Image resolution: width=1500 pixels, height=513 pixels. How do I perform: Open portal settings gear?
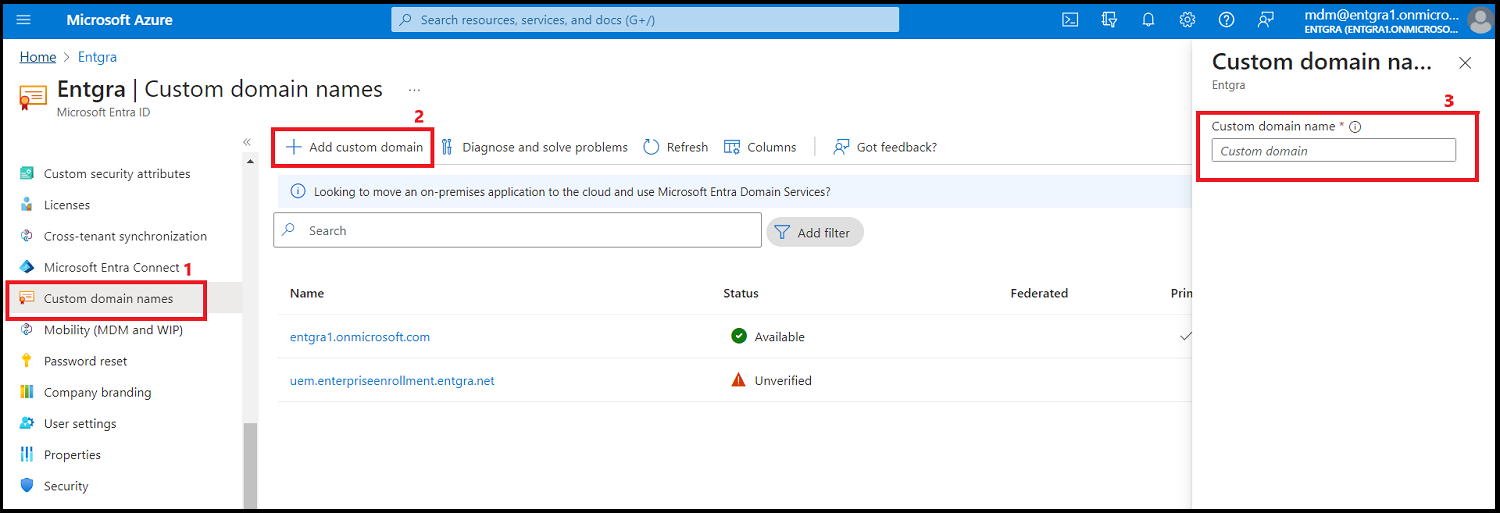click(x=1187, y=20)
